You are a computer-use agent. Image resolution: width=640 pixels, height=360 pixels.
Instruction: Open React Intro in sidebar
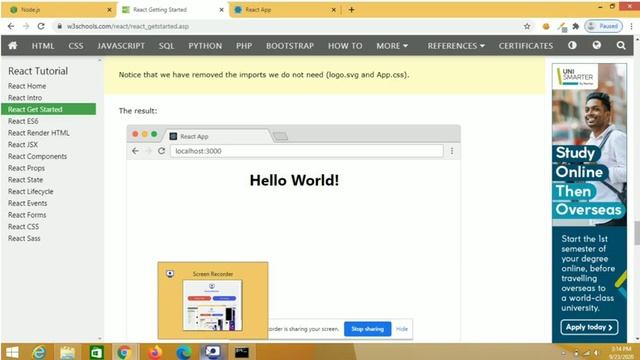point(25,98)
